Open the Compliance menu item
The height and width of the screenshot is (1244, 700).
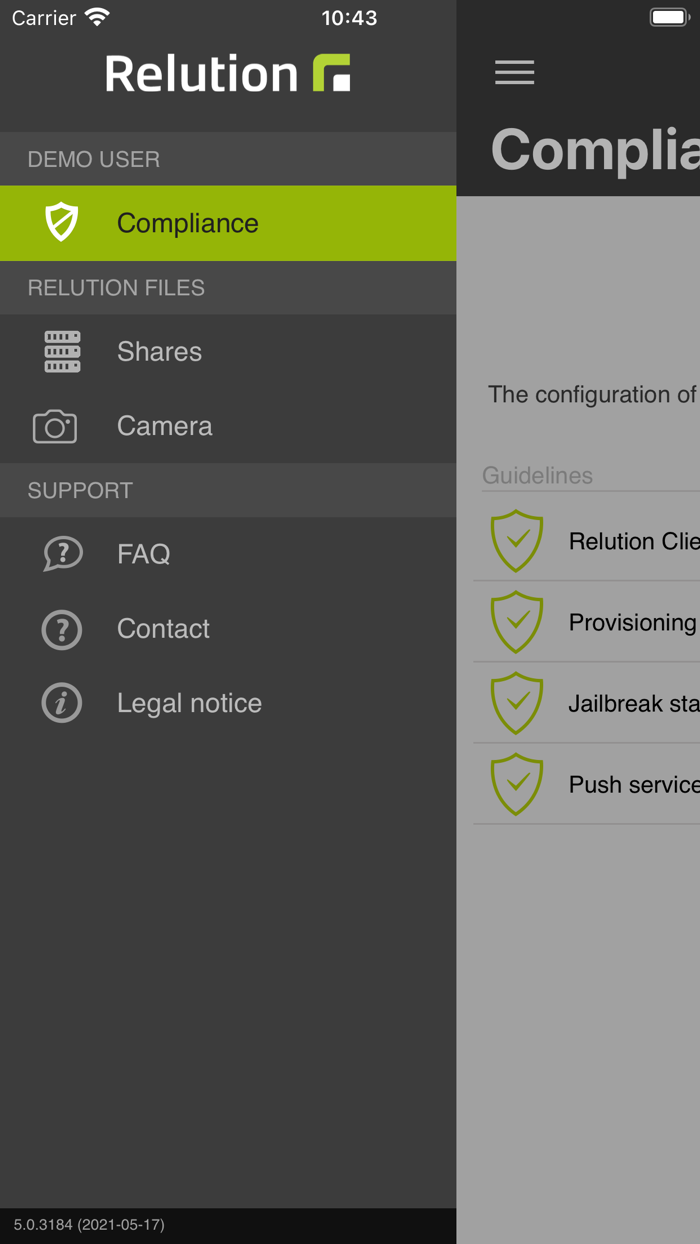pyautogui.click(x=228, y=223)
